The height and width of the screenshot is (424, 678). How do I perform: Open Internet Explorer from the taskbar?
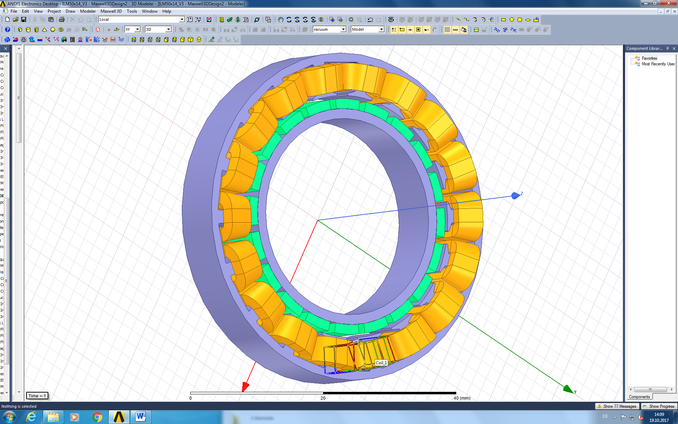tap(31, 417)
